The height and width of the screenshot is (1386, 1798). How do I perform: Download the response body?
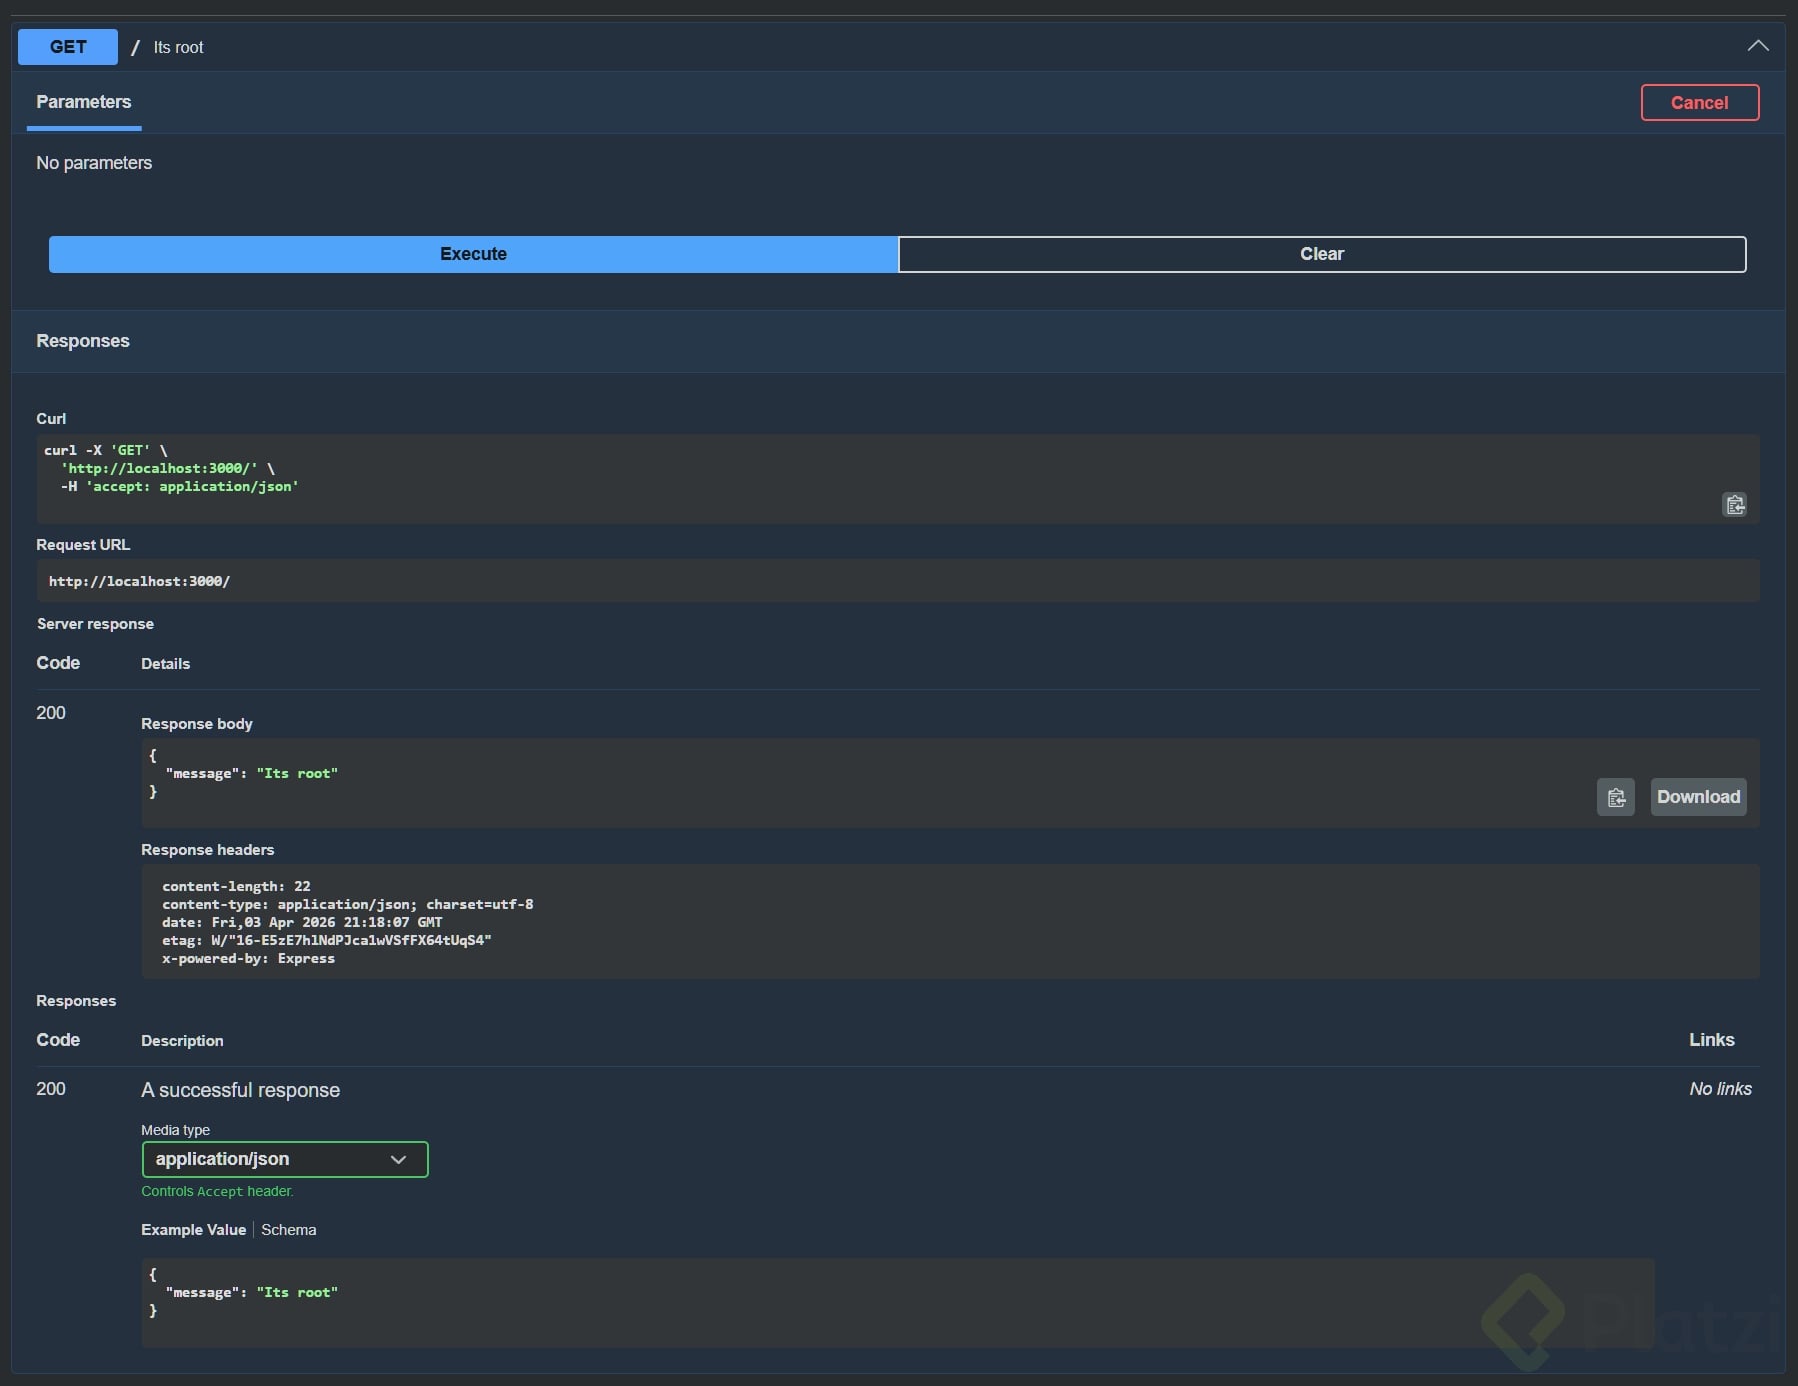[x=1698, y=797]
